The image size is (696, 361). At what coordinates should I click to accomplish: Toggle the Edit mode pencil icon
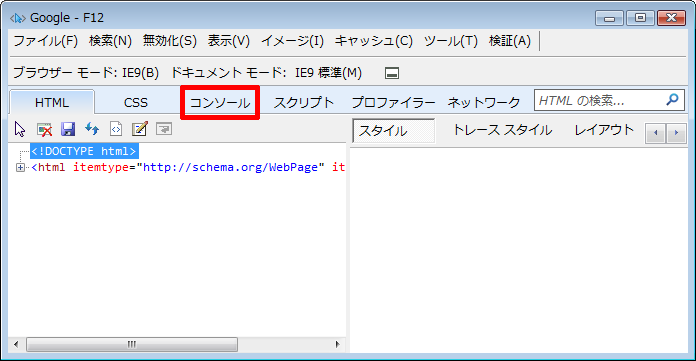(x=140, y=129)
